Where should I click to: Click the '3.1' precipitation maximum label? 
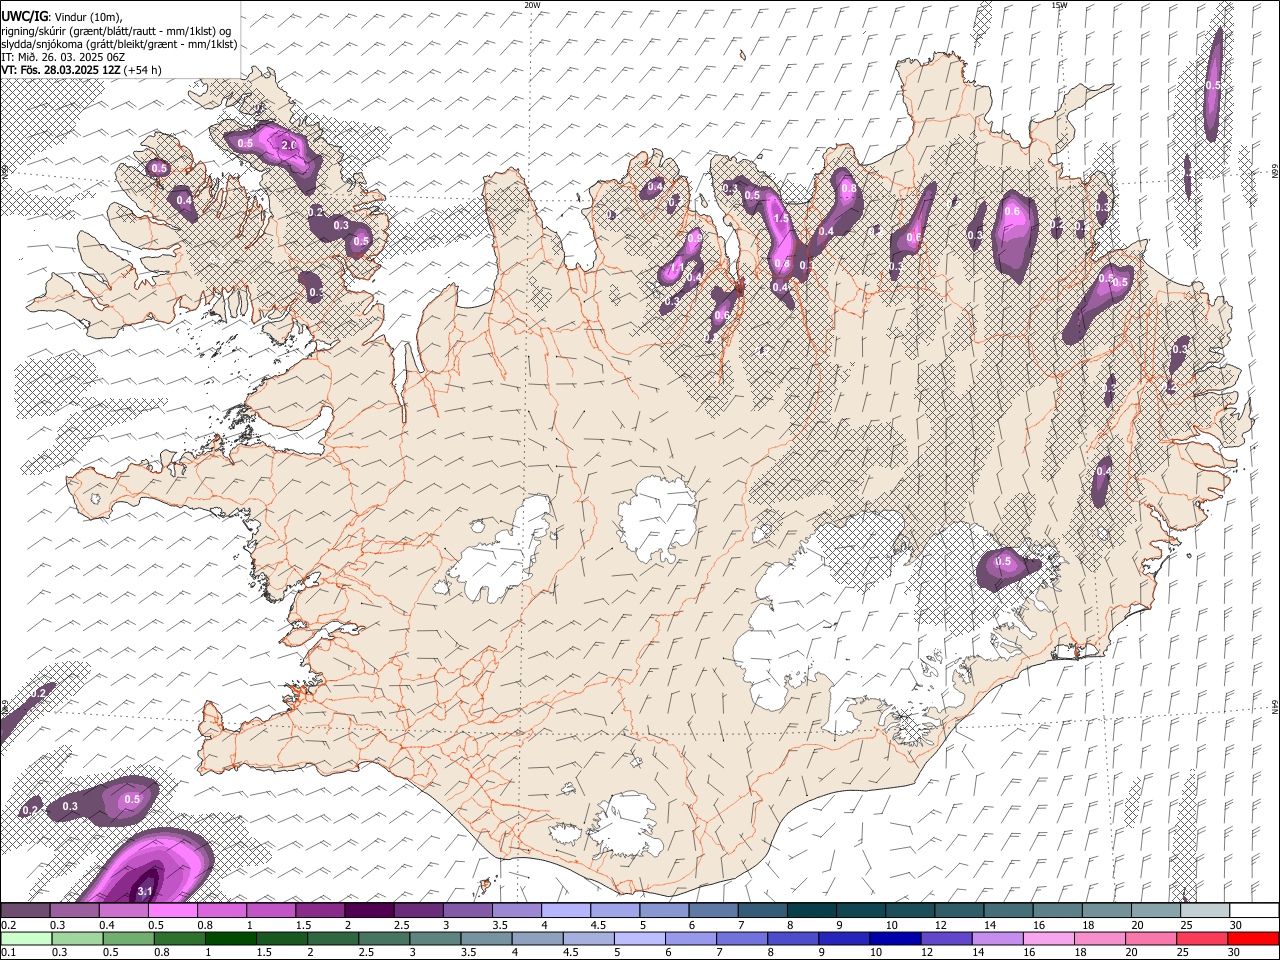pyautogui.click(x=145, y=891)
